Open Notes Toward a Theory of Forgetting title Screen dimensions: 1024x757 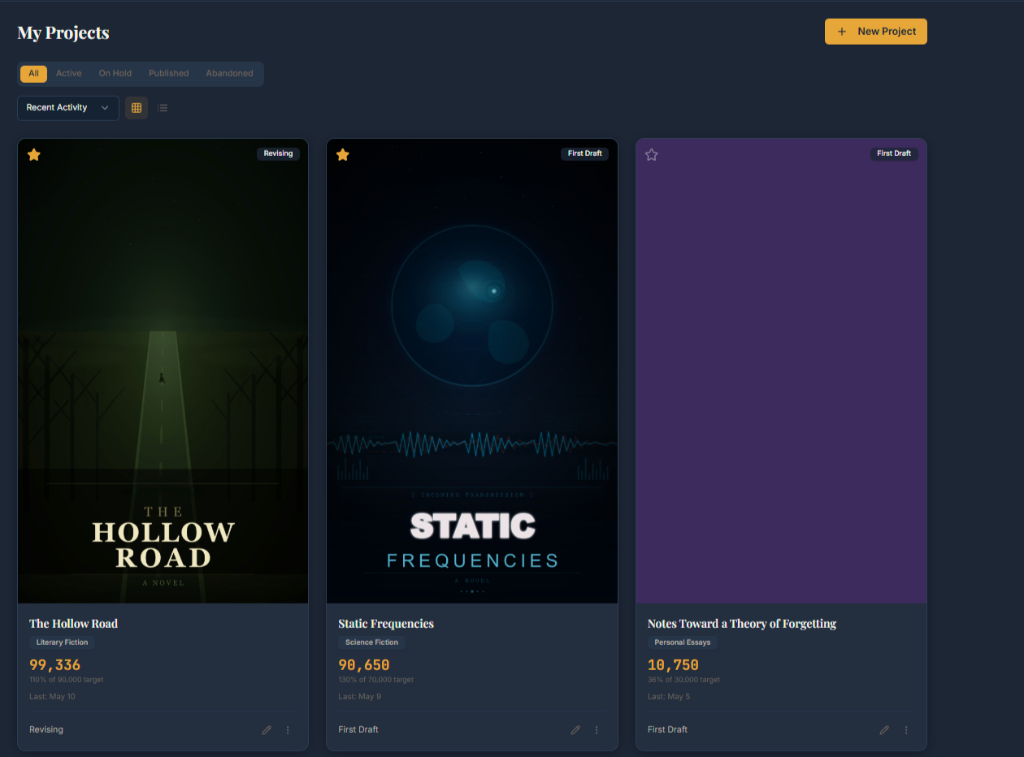[x=741, y=624]
